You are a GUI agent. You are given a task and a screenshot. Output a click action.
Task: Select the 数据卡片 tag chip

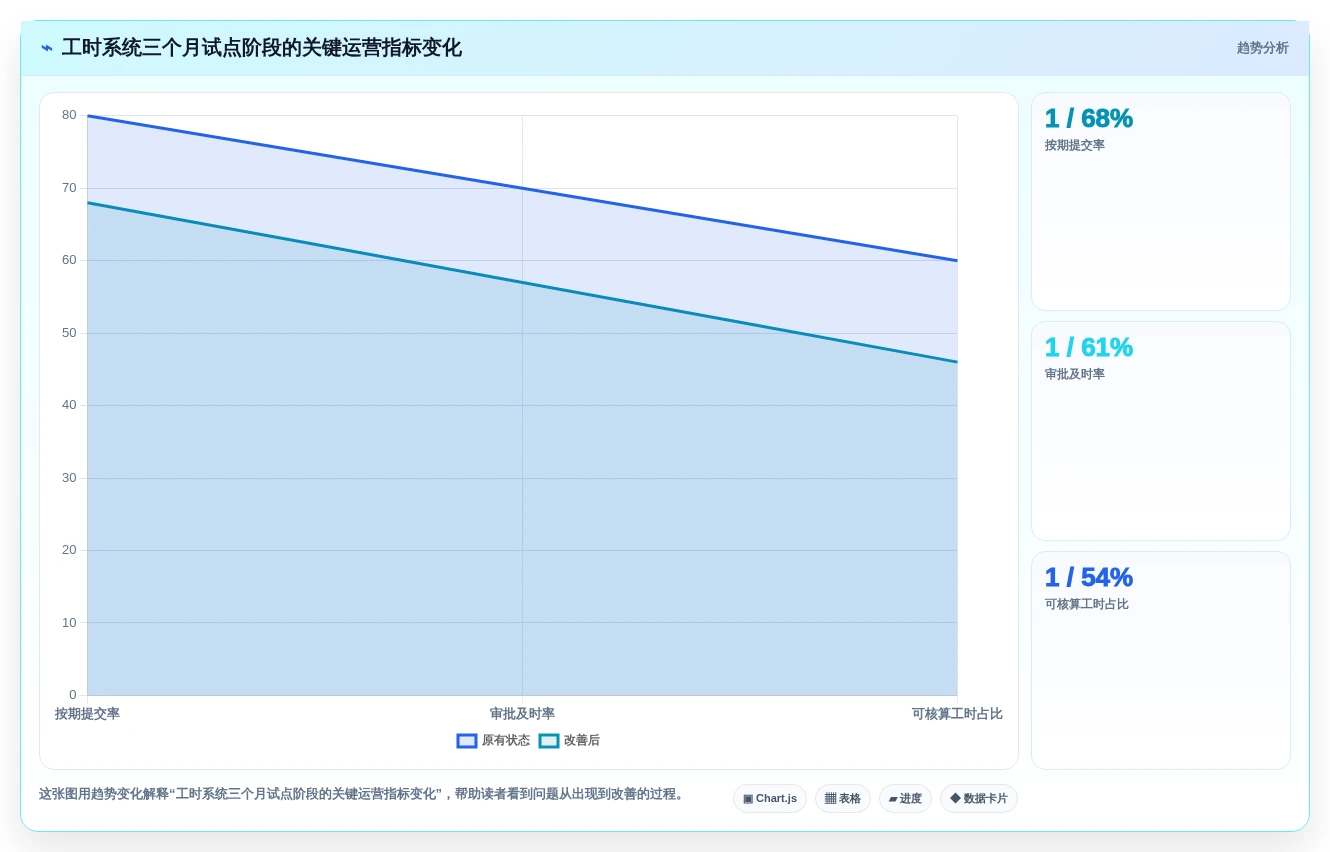979,798
